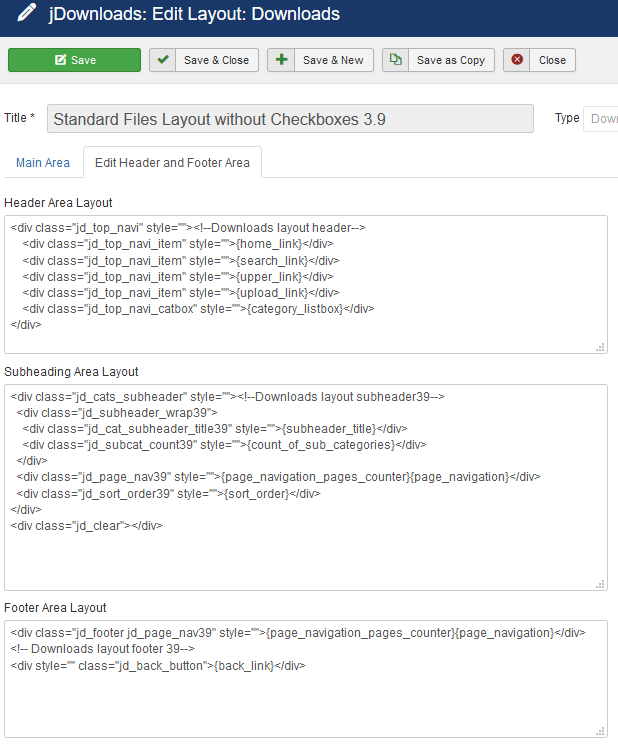The image size is (618, 749).
Task: Click the red X icon of Close
Action: 517,60
